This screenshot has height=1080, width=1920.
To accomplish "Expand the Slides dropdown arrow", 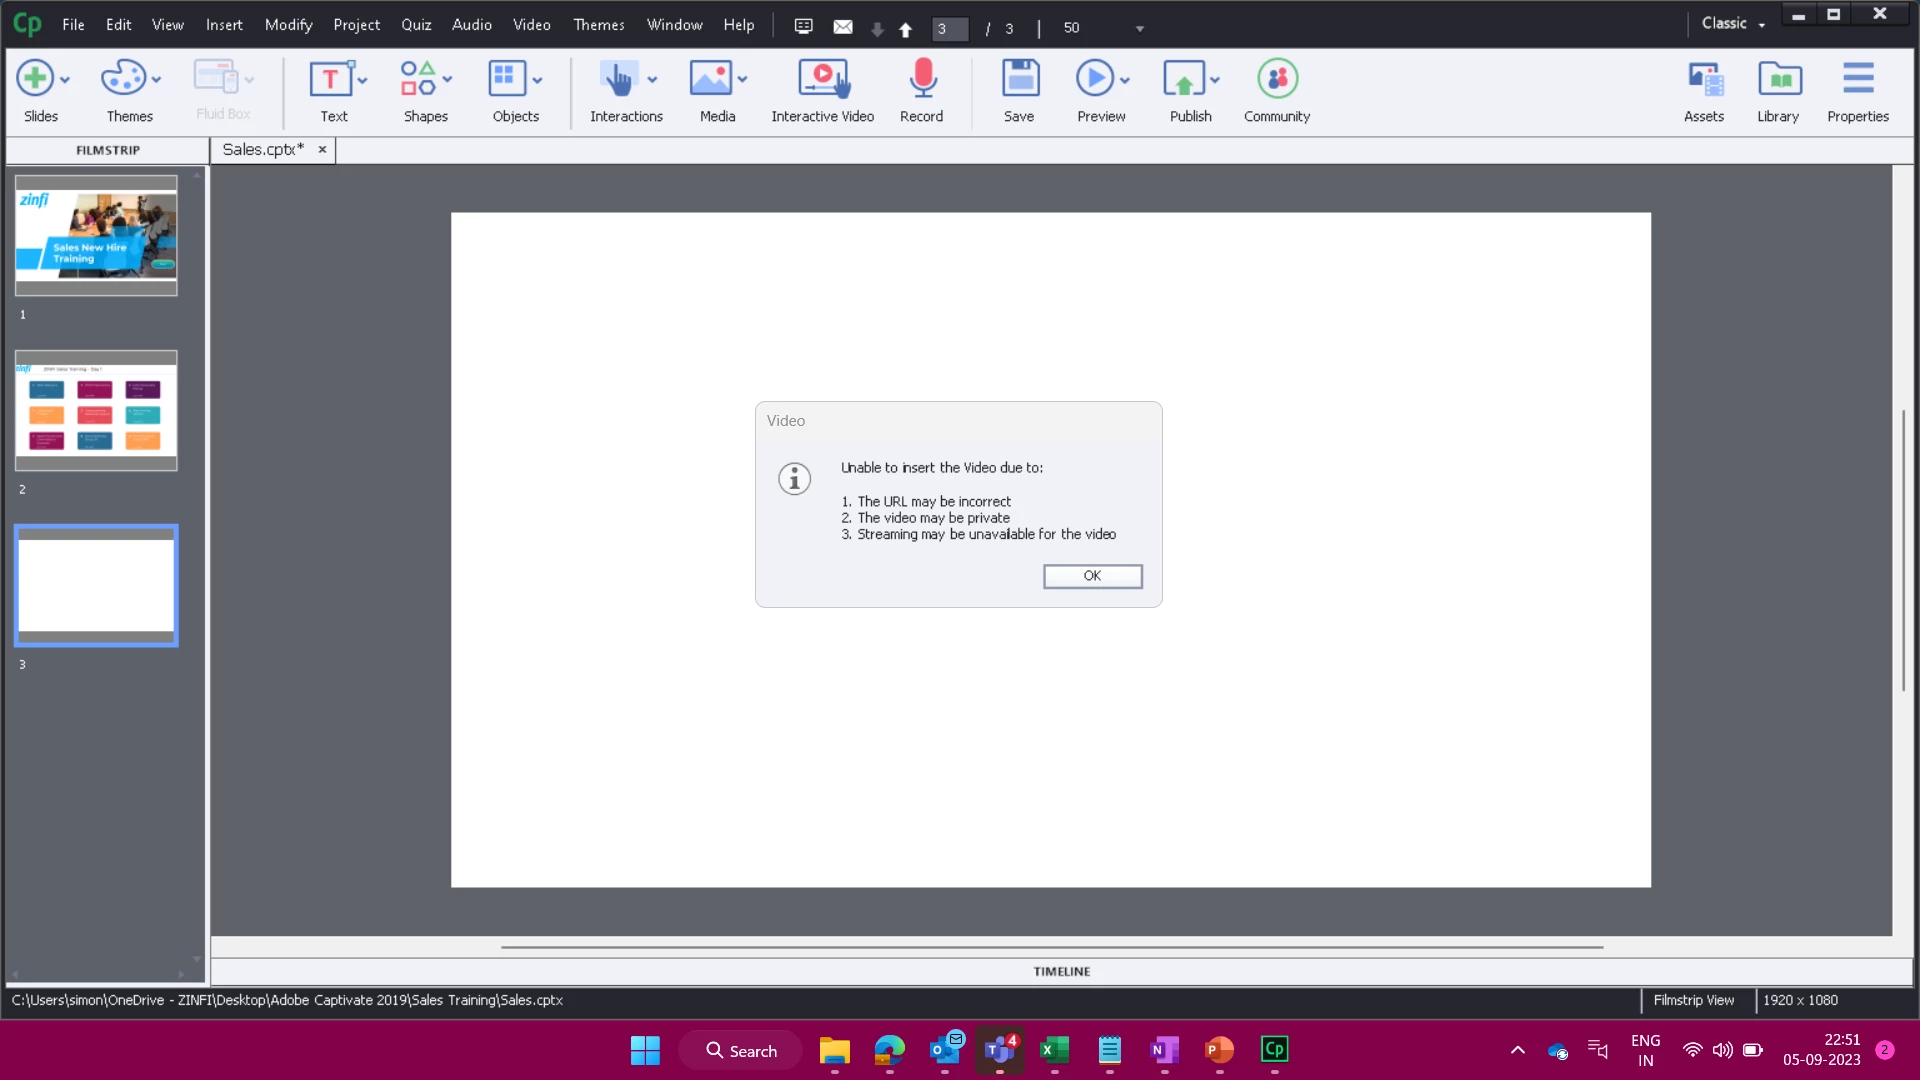I will (66, 80).
